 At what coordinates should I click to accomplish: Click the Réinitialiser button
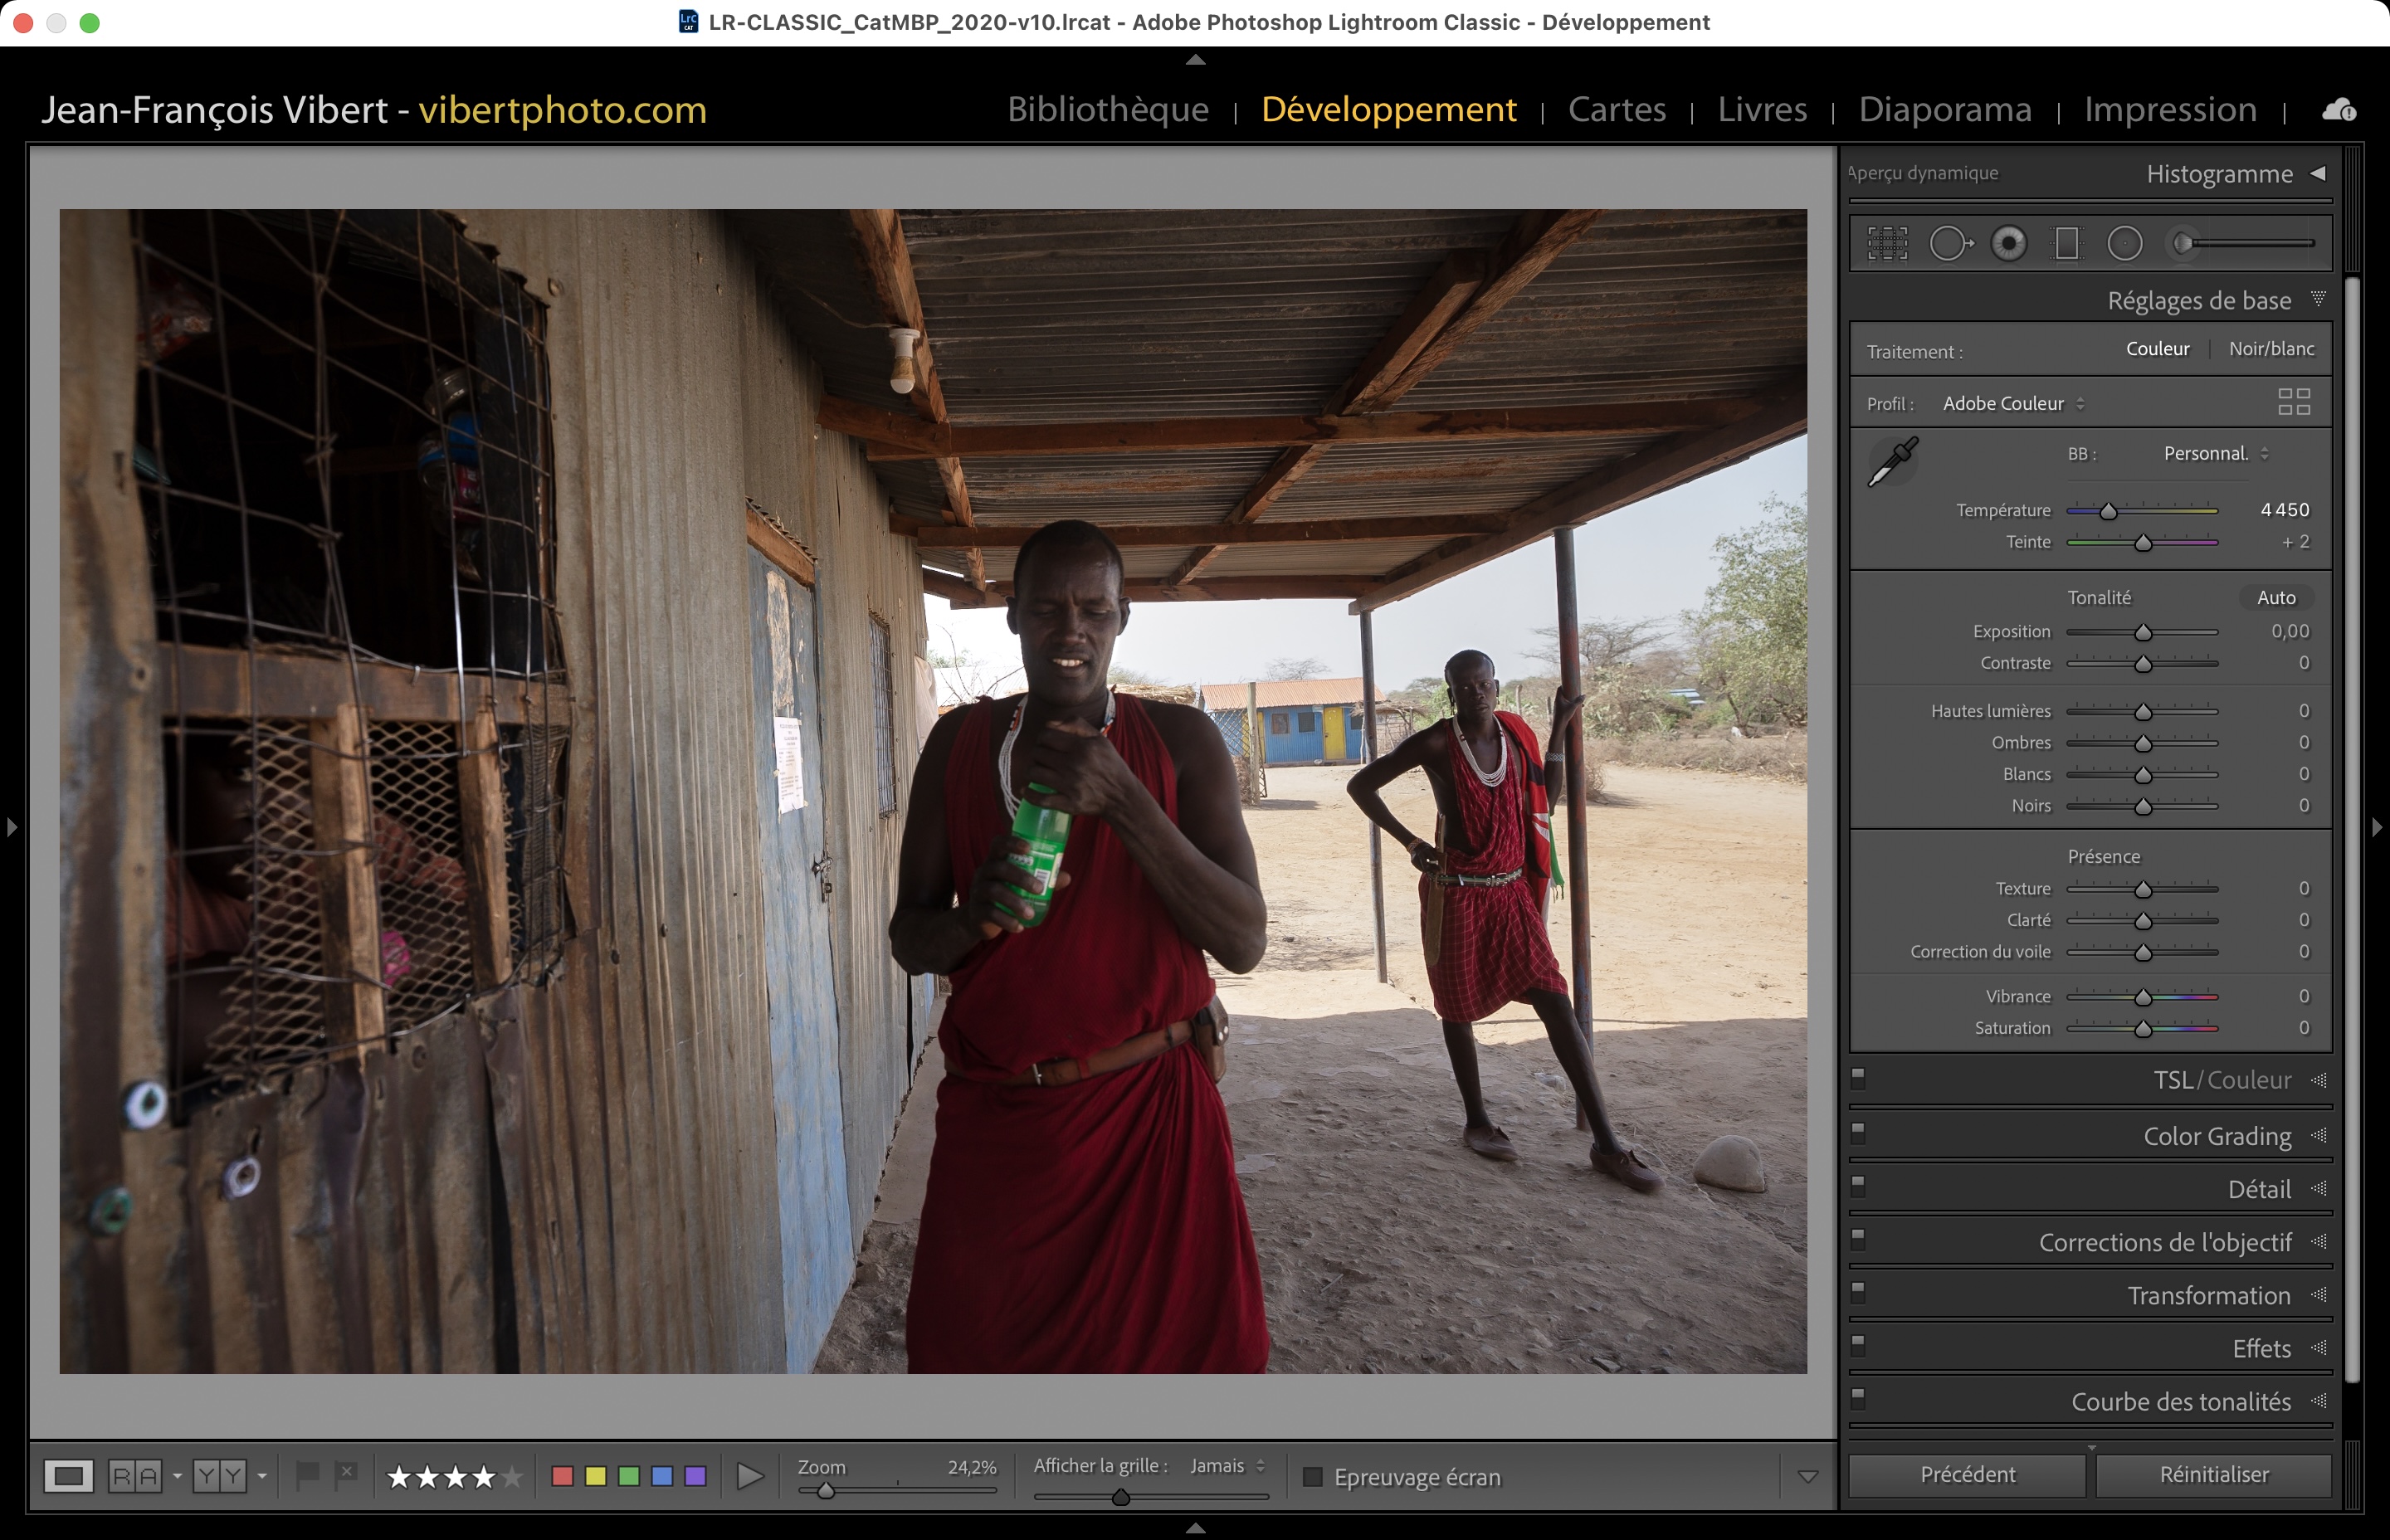pos(2213,1474)
